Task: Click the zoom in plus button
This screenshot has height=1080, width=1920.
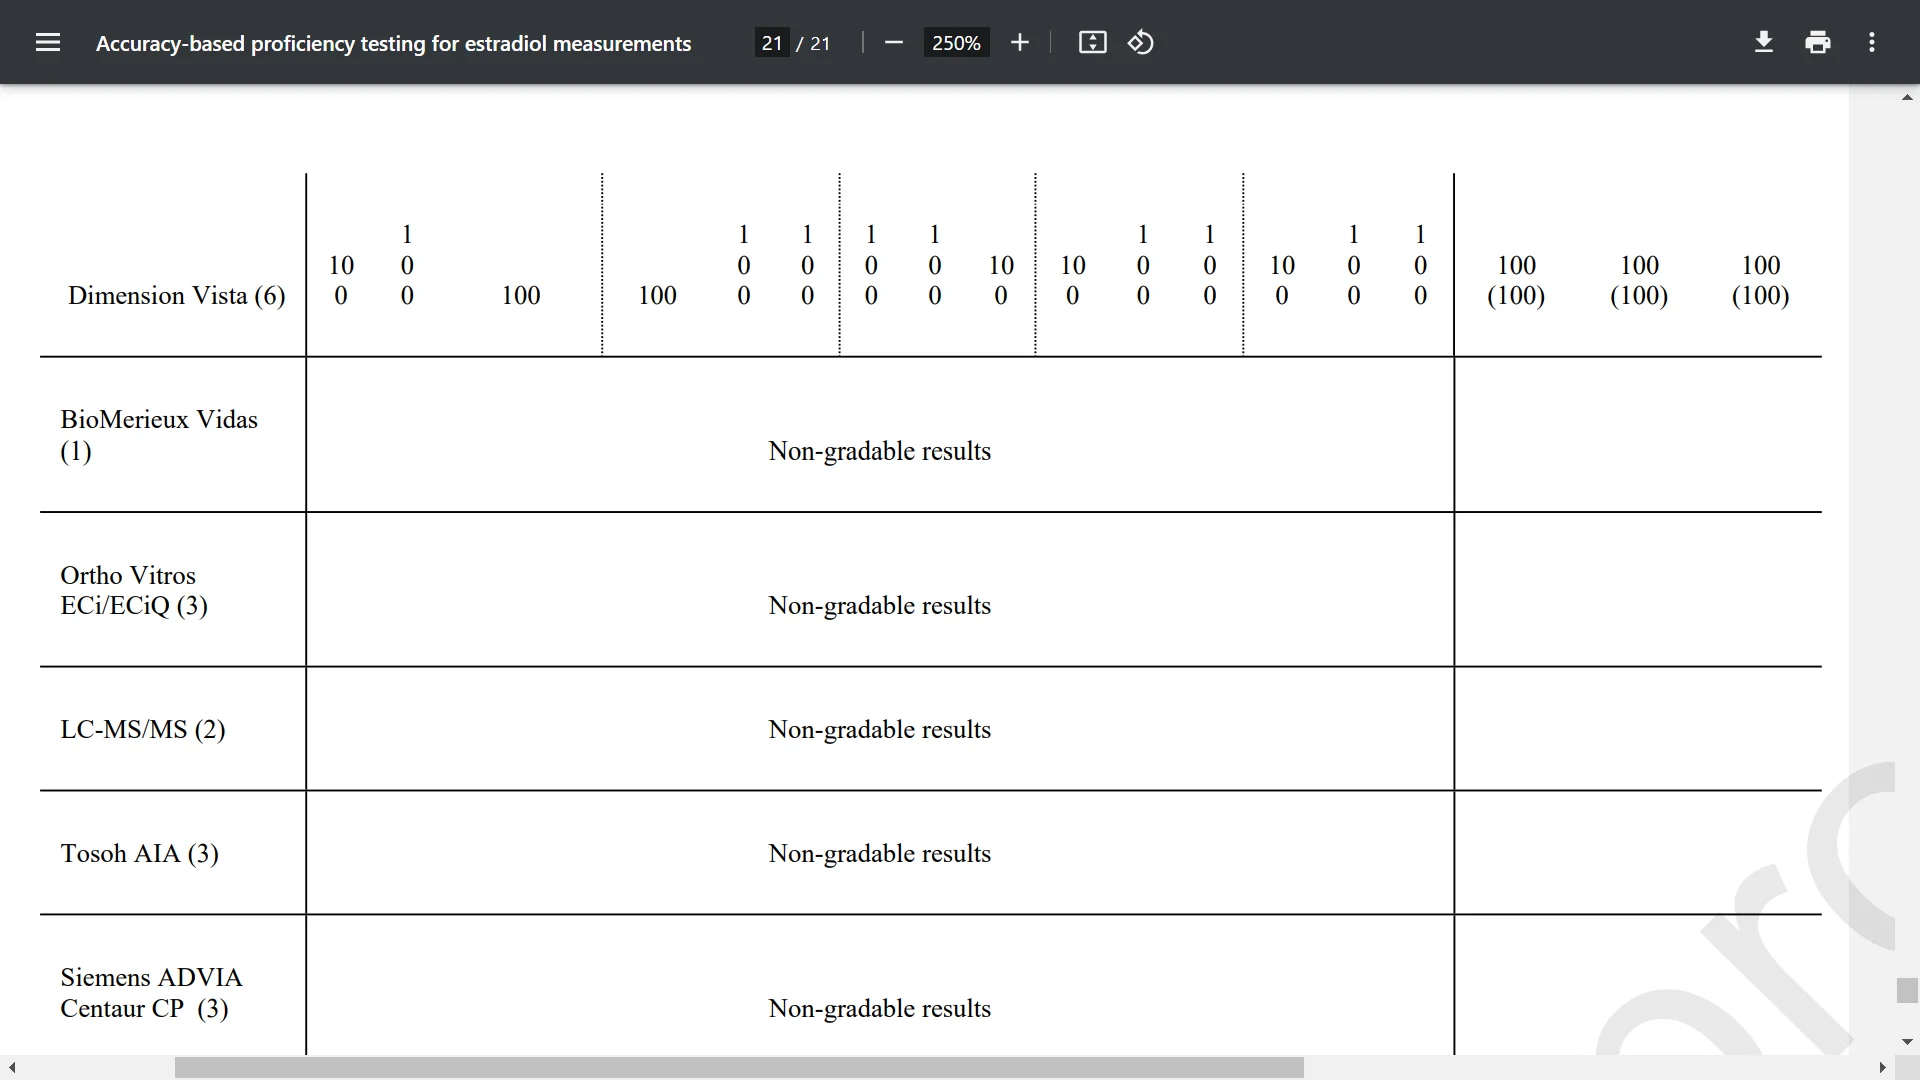Action: (x=1019, y=42)
